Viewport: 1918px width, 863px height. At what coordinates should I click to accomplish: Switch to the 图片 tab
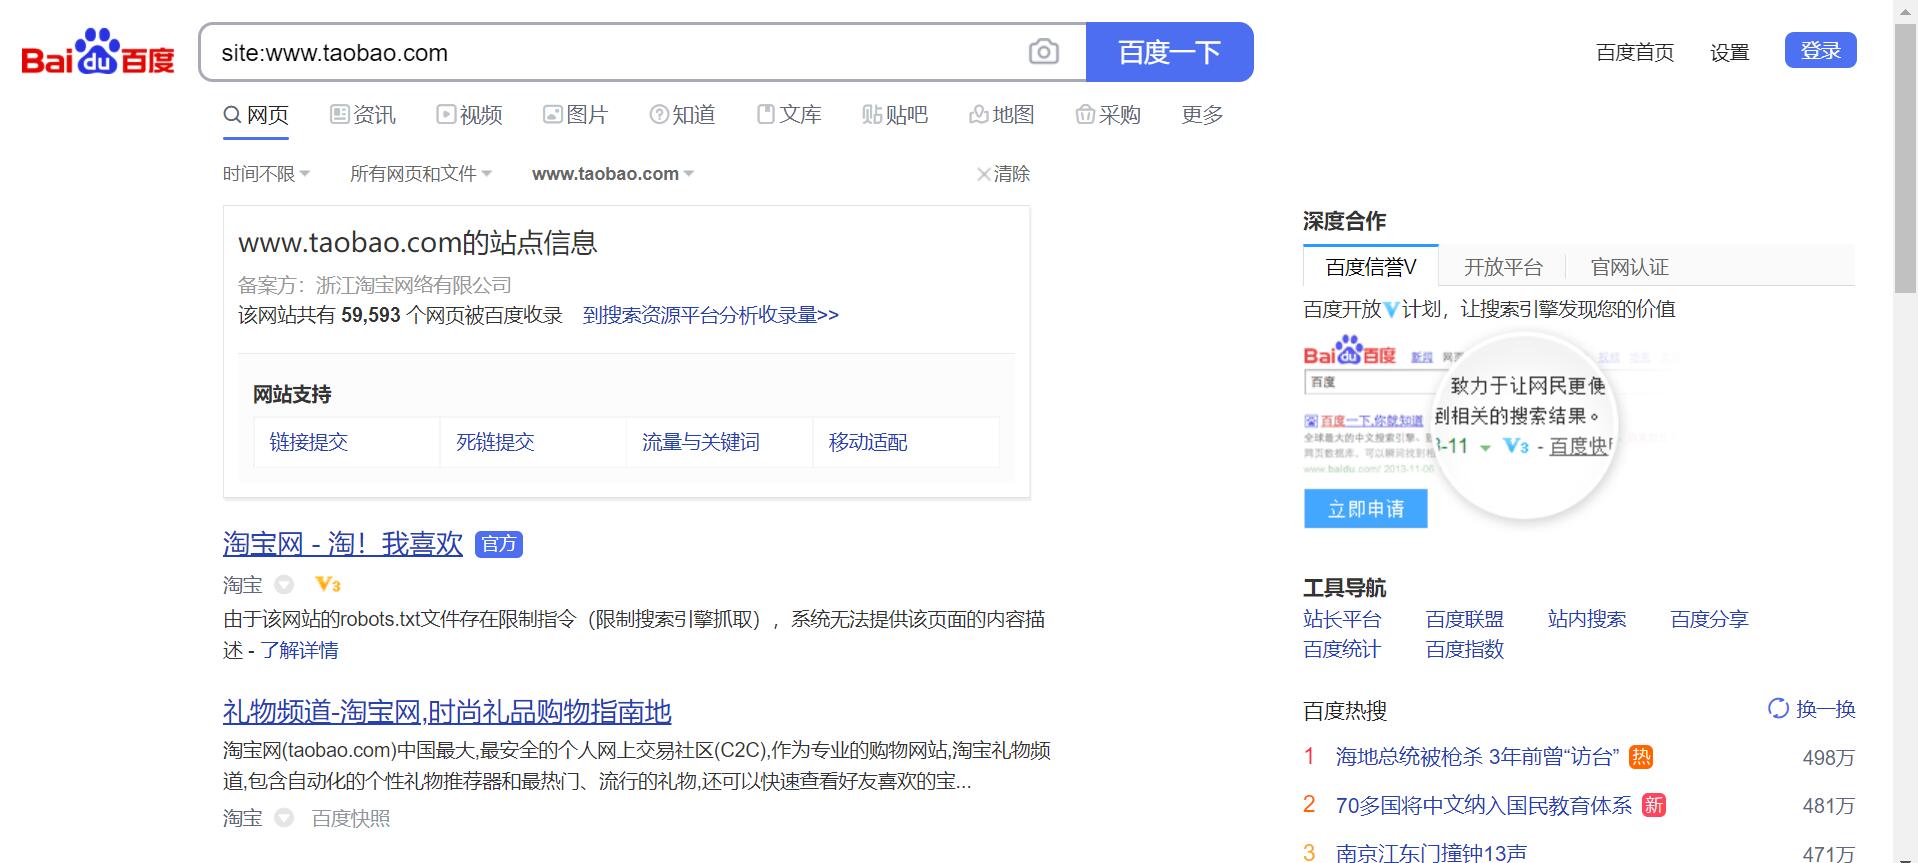pyautogui.click(x=575, y=115)
